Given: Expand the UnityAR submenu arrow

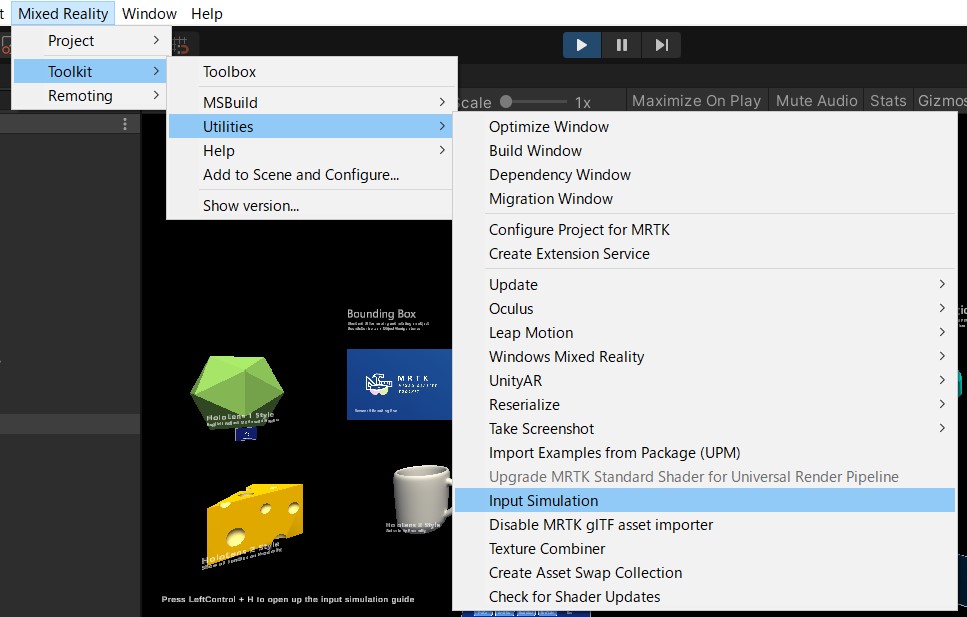Looking at the screenshot, I should click(x=942, y=380).
